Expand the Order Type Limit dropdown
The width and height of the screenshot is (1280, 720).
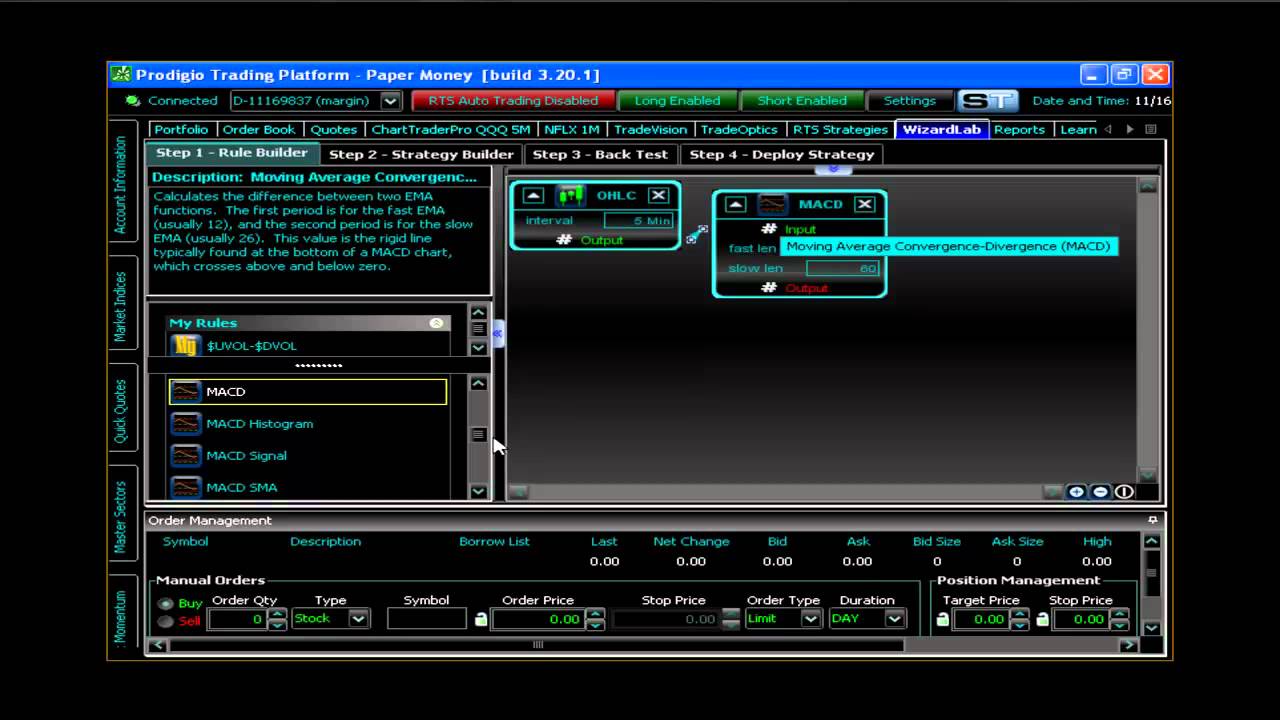coord(810,619)
